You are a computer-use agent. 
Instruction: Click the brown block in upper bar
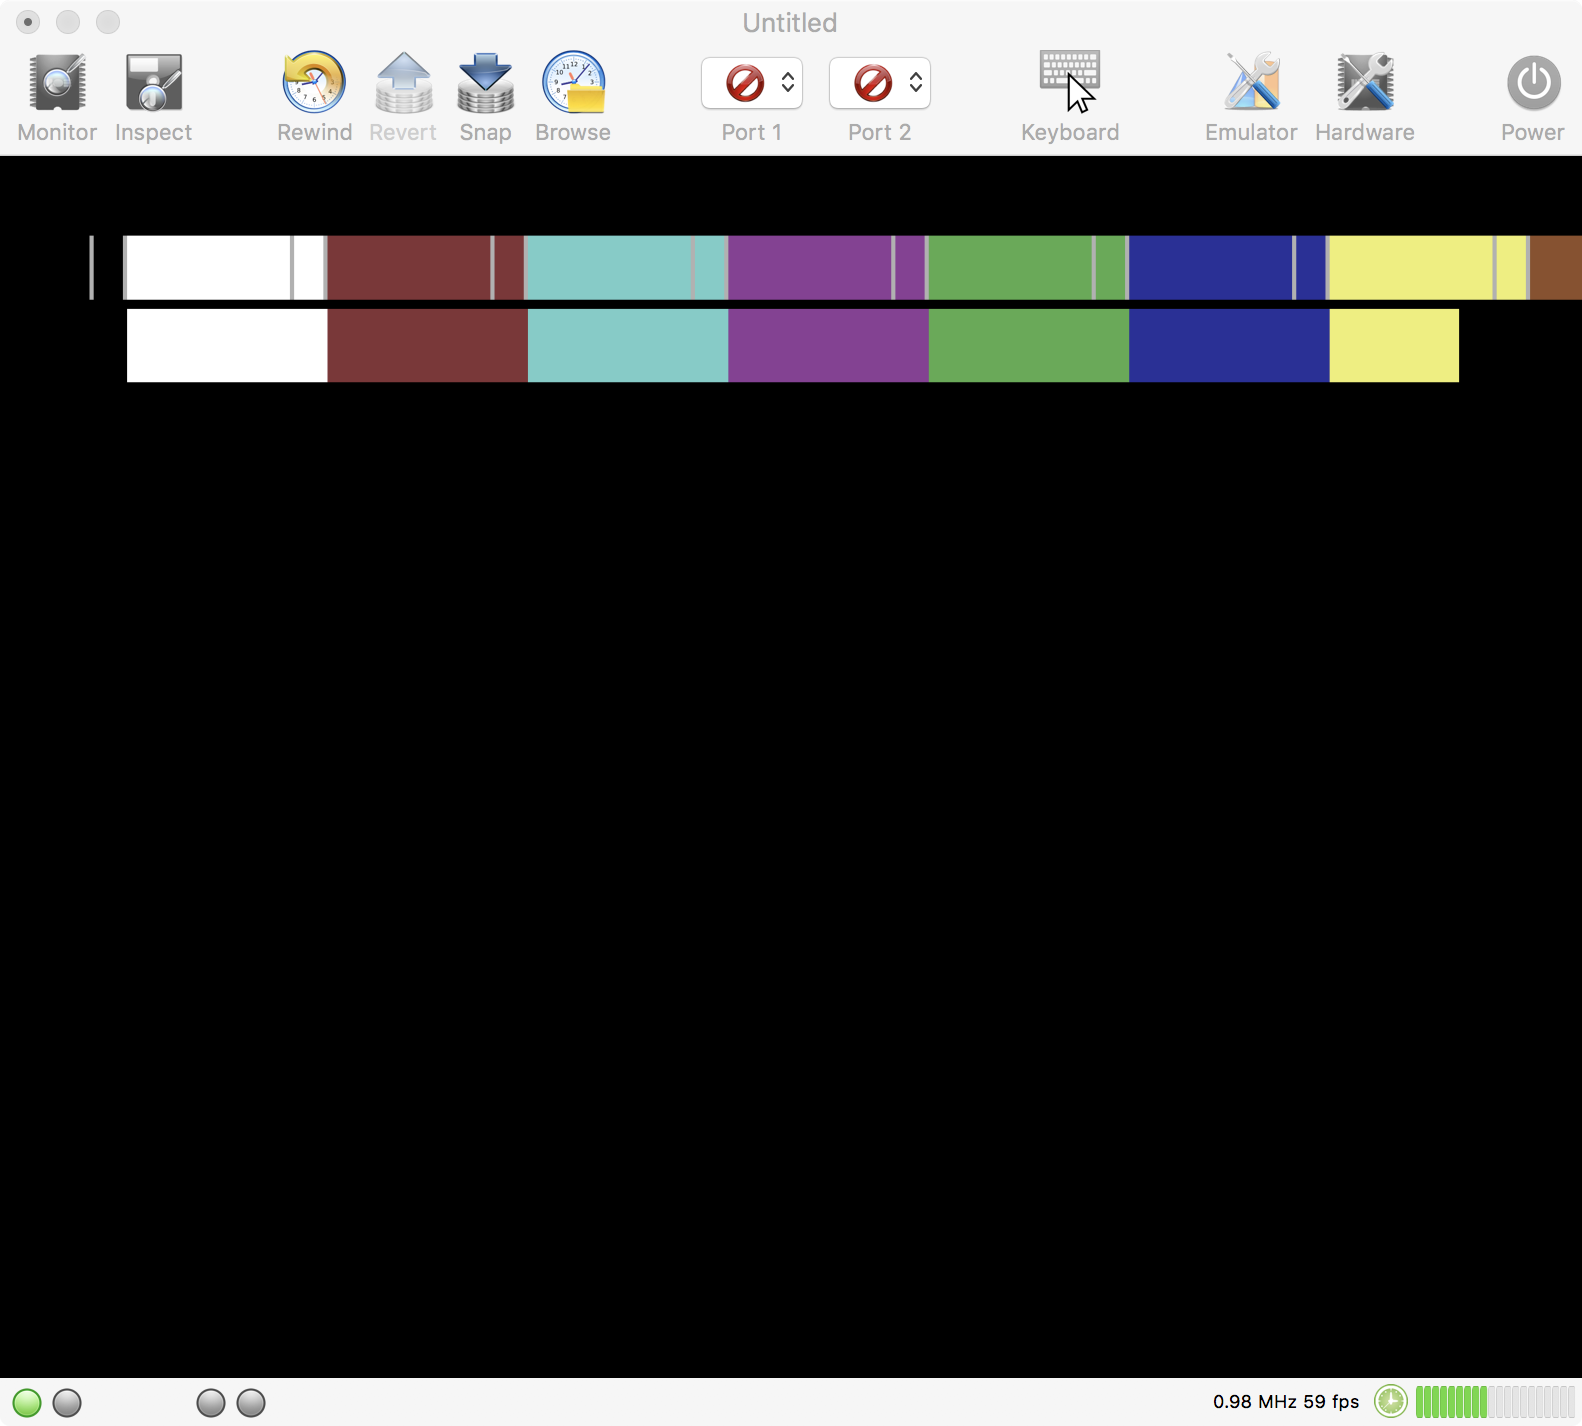1556,267
